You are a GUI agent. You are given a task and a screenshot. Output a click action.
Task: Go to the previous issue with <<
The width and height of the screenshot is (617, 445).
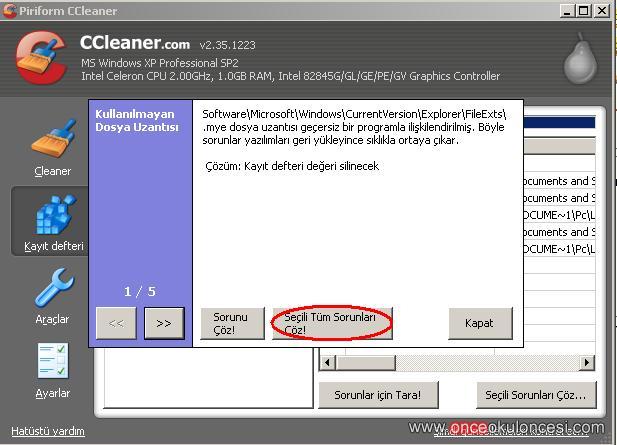point(116,323)
